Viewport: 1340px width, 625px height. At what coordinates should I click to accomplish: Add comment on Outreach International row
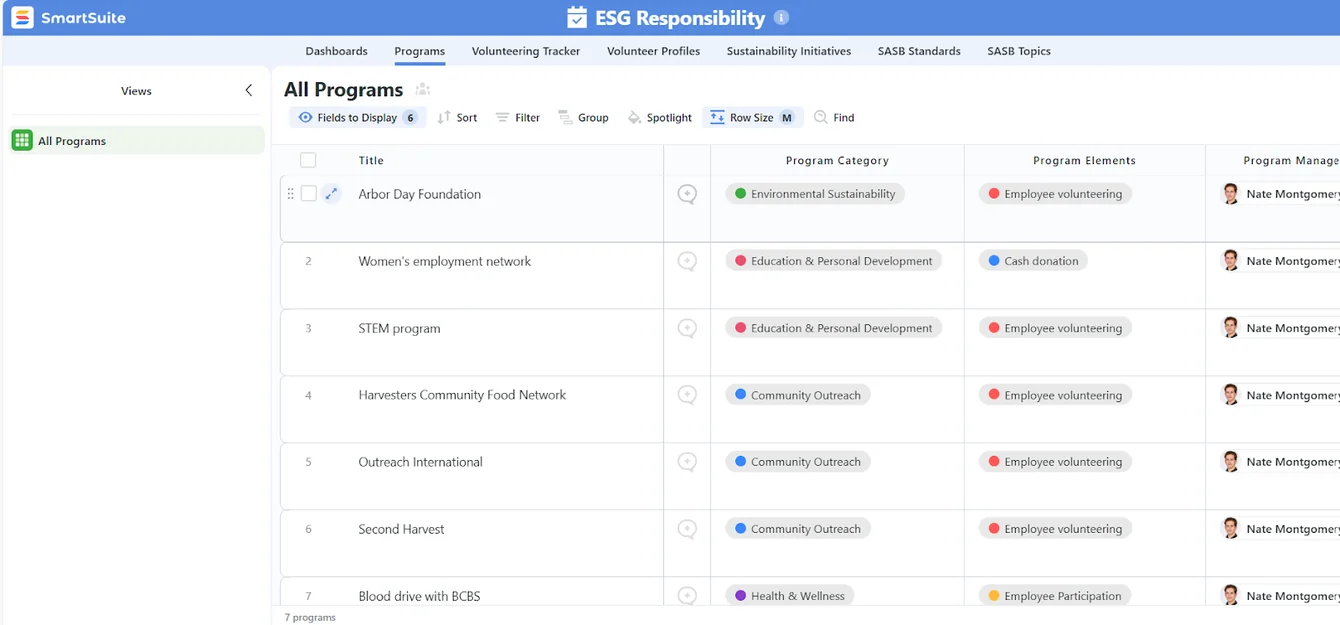tap(687, 462)
